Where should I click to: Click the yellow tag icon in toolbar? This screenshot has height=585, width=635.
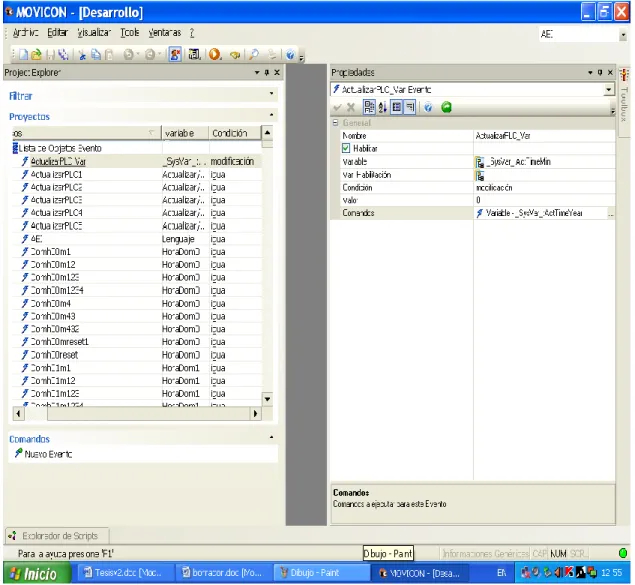pos(235,55)
